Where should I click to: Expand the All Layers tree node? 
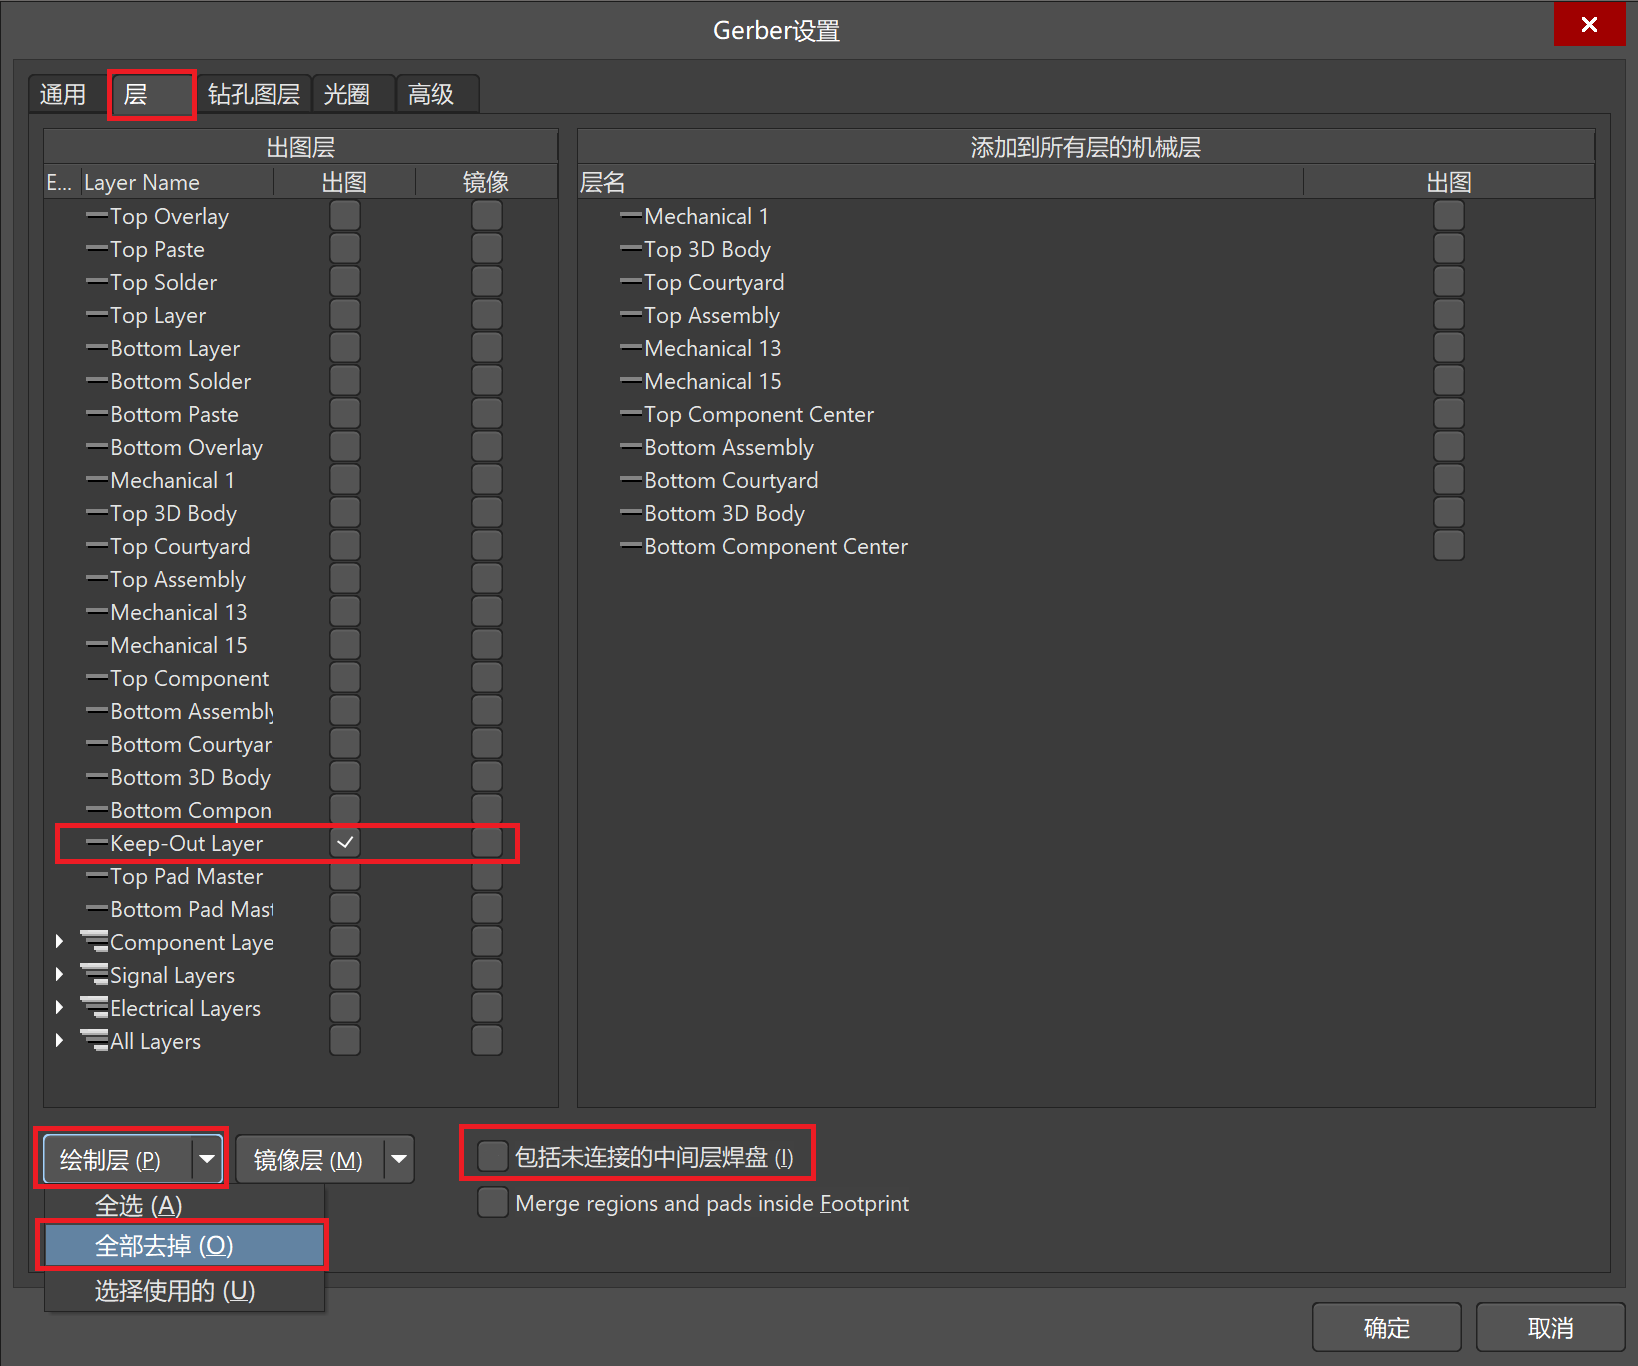tap(60, 1041)
